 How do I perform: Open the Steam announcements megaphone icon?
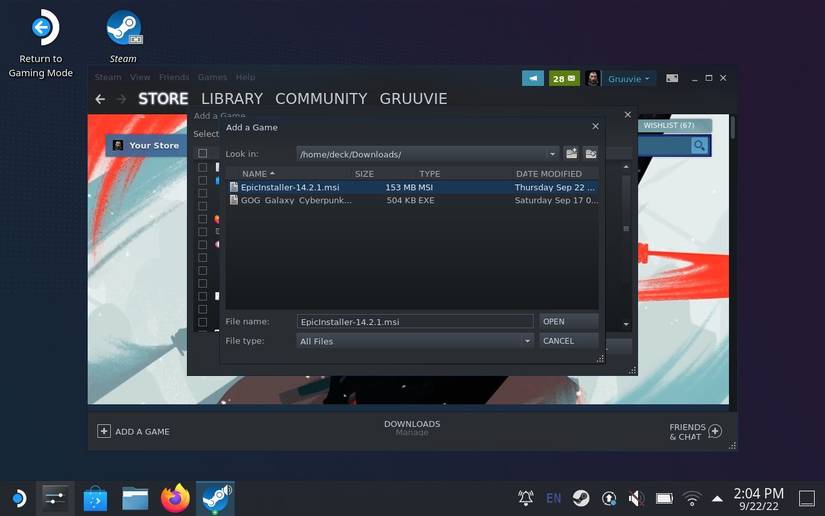click(532, 78)
